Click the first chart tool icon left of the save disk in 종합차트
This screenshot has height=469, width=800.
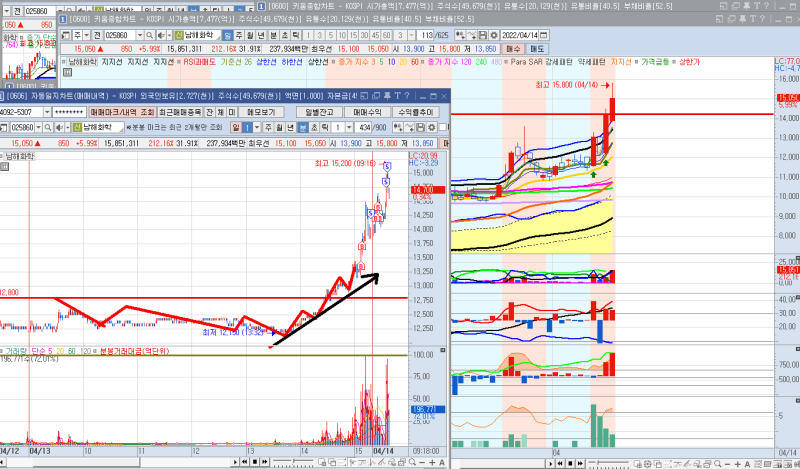pyautogui.click(x=460, y=35)
